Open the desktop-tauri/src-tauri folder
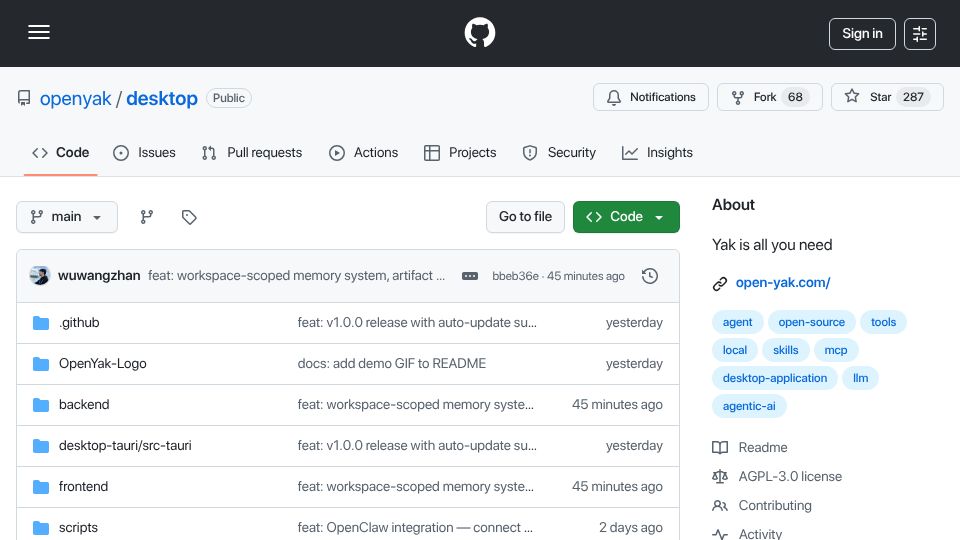Screen dimensions: 960x540 point(125,446)
